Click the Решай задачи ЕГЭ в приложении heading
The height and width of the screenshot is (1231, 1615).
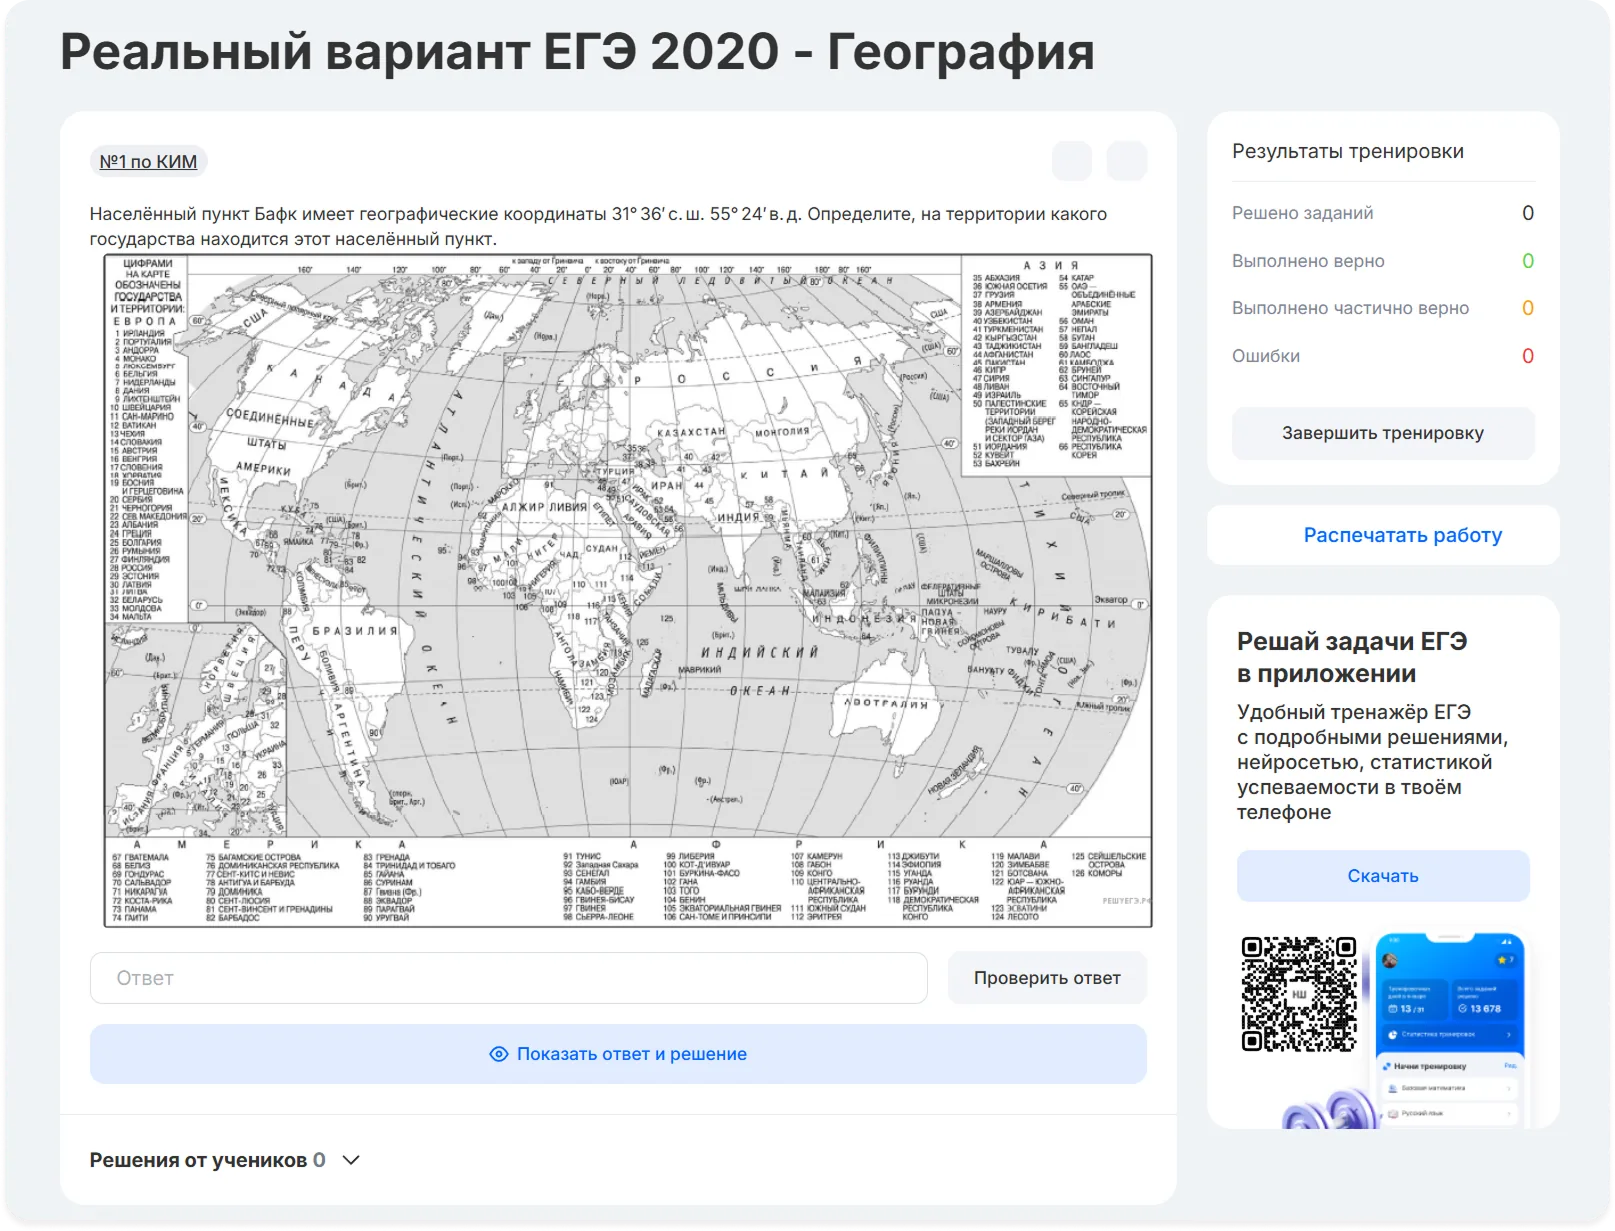1352,657
